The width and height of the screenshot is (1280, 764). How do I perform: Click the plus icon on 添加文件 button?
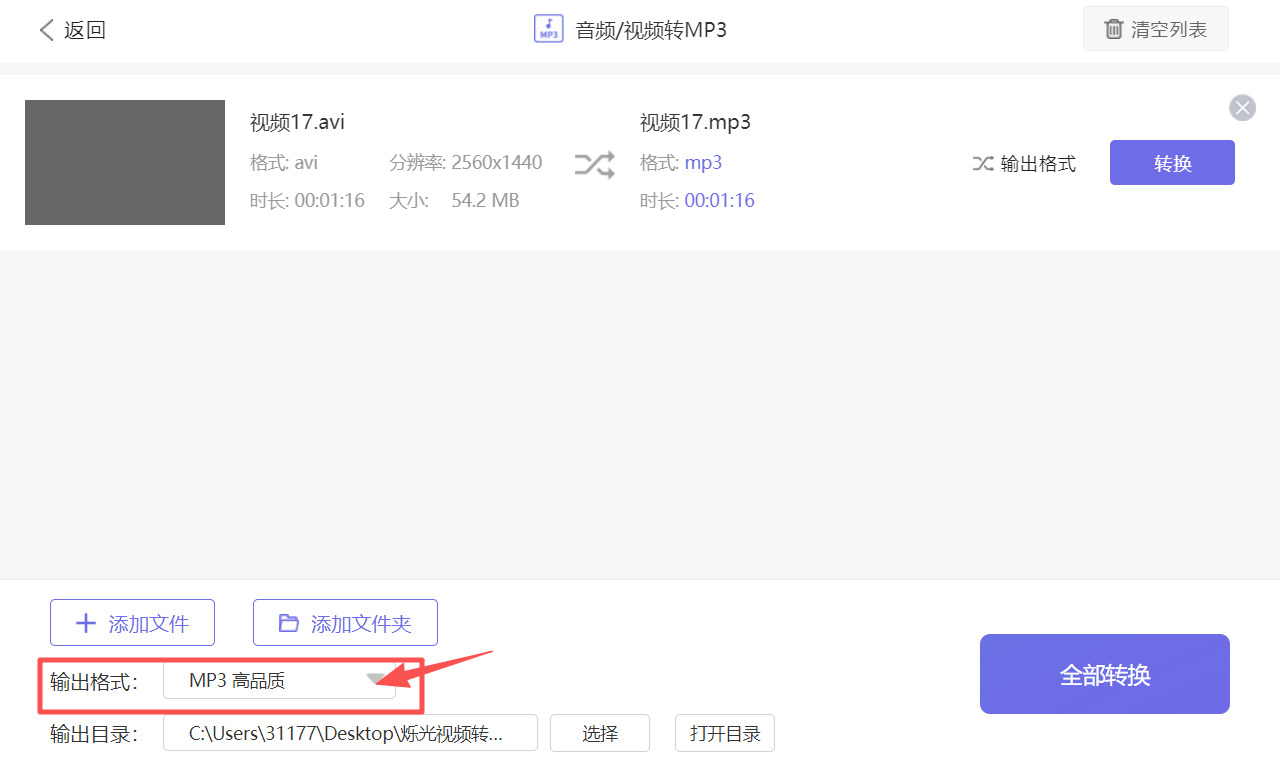(x=86, y=622)
